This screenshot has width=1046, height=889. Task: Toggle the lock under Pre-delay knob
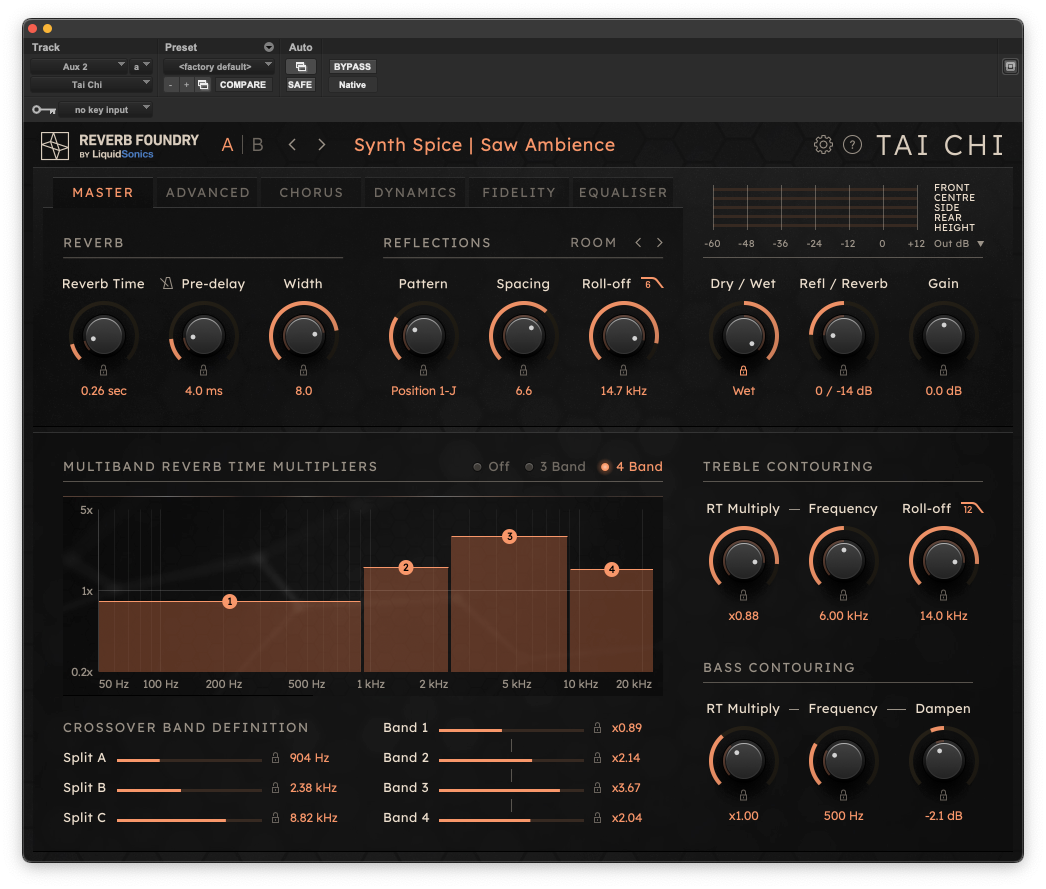tap(203, 370)
